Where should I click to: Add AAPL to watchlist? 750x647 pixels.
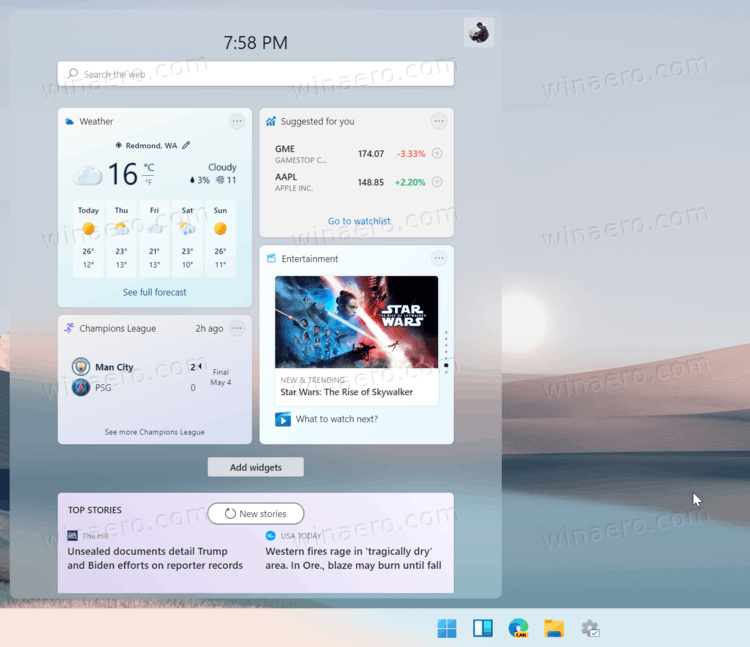(x=437, y=182)
